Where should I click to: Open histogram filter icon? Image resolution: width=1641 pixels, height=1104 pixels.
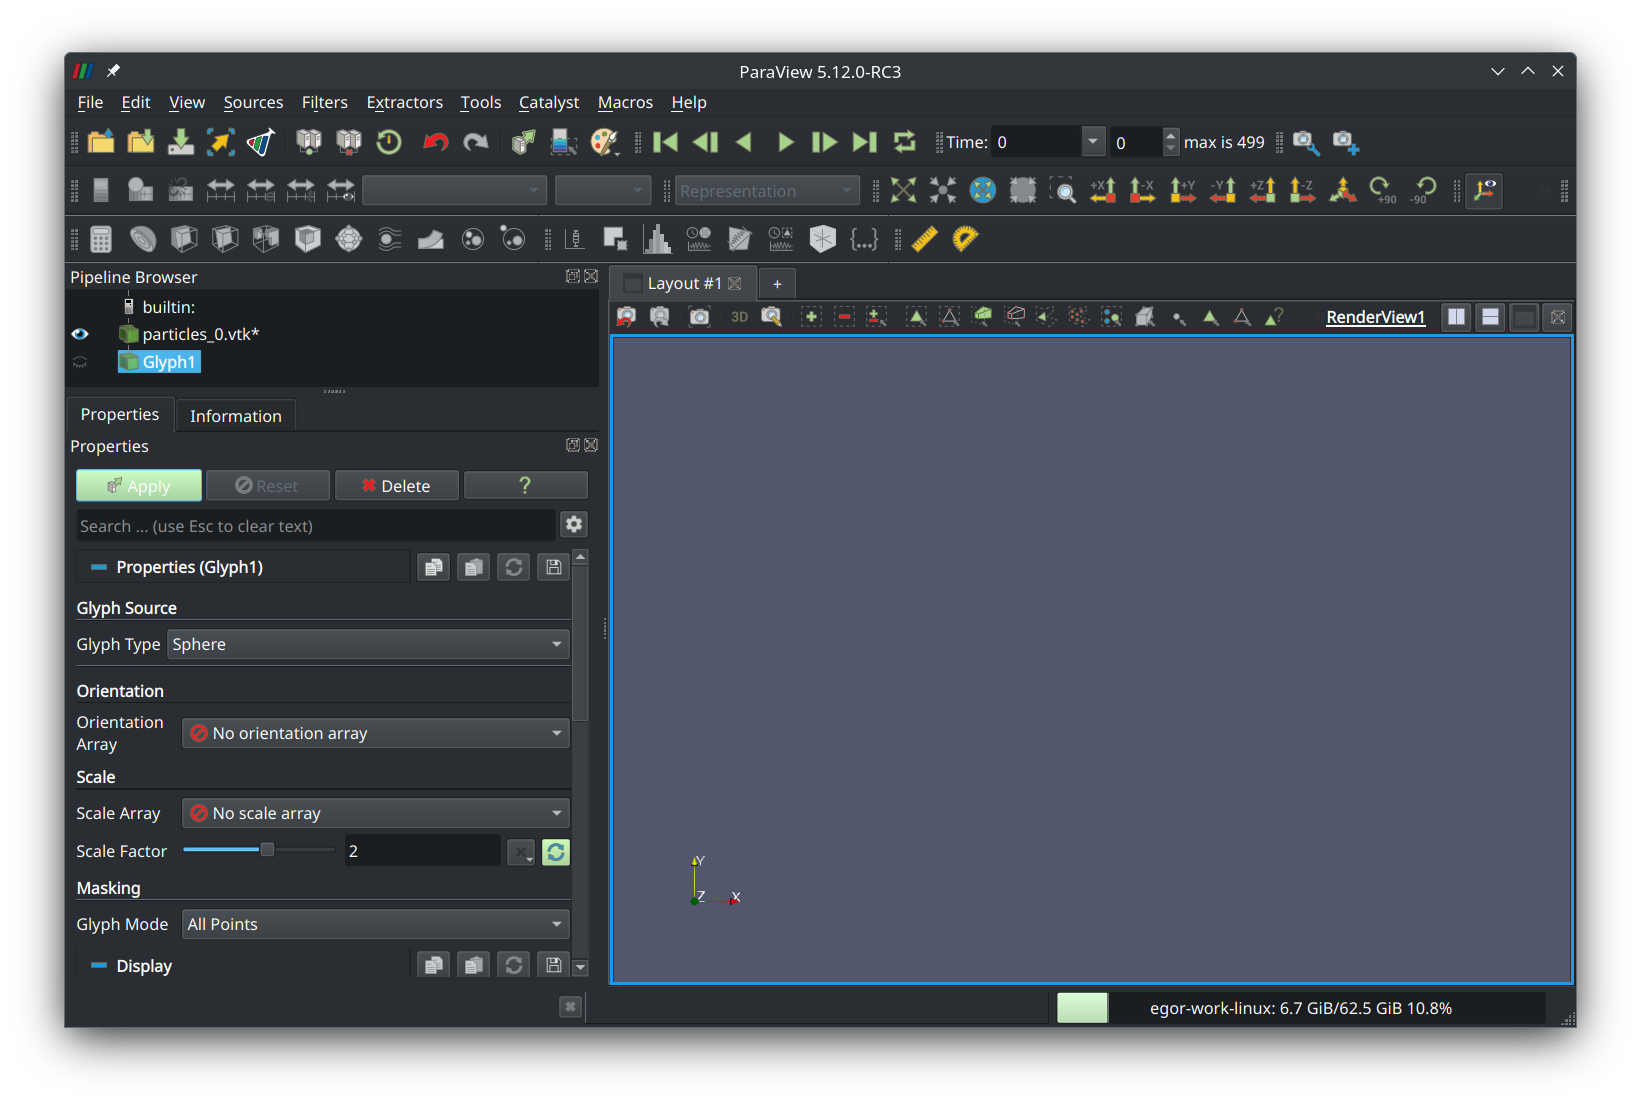tap(657, 239)
